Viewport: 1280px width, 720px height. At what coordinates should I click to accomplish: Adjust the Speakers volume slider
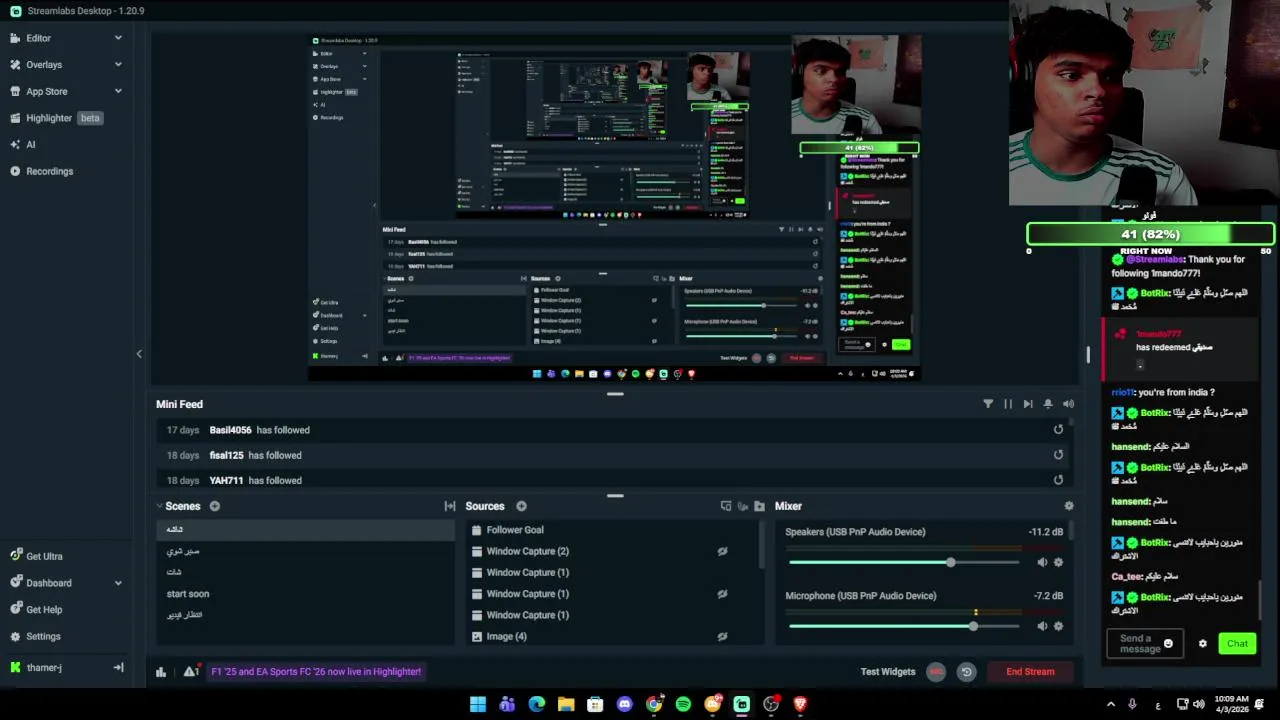pyautogui.click(x=904, y=562)
